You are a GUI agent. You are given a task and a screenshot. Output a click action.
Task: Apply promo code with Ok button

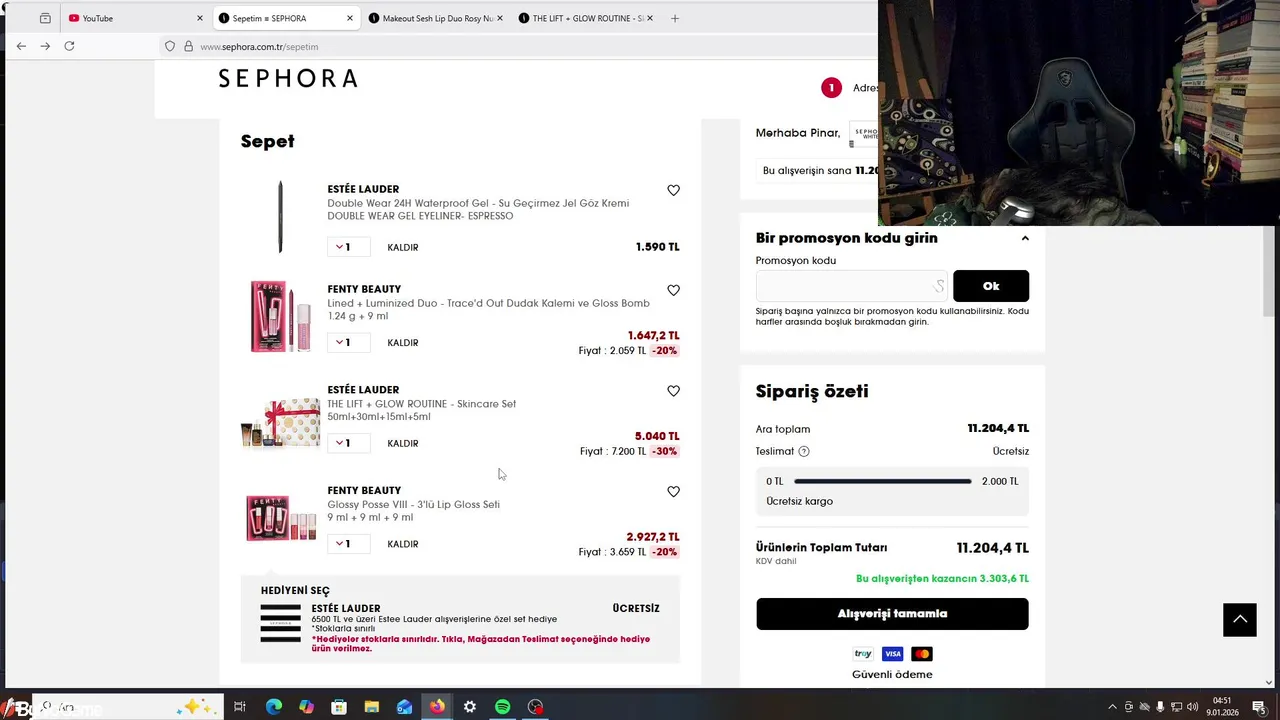(x=991, y=286)
